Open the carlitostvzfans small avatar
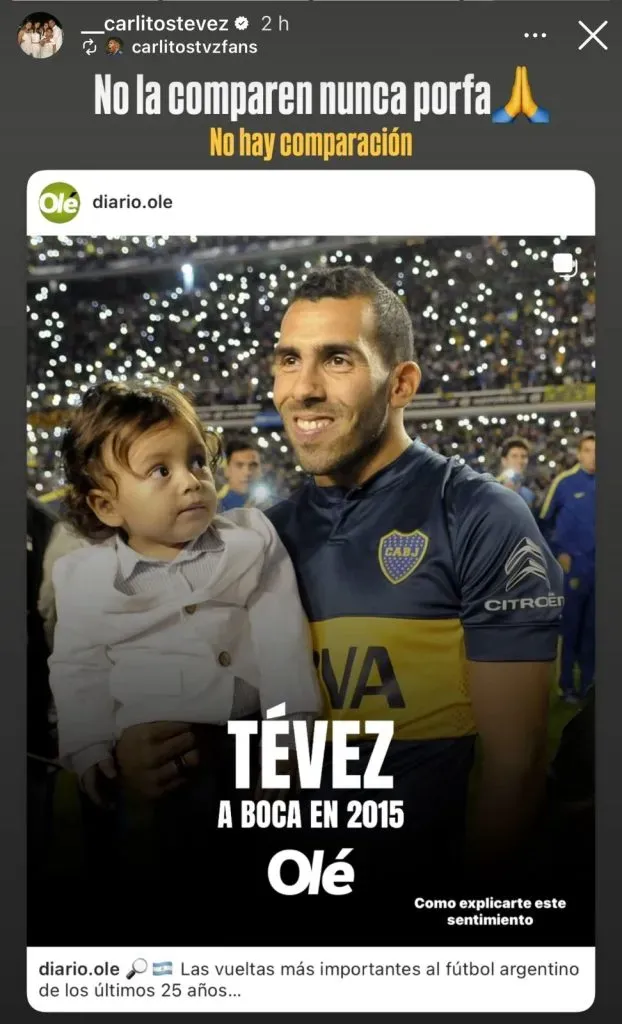622x1024 pixels. point(115,47)
